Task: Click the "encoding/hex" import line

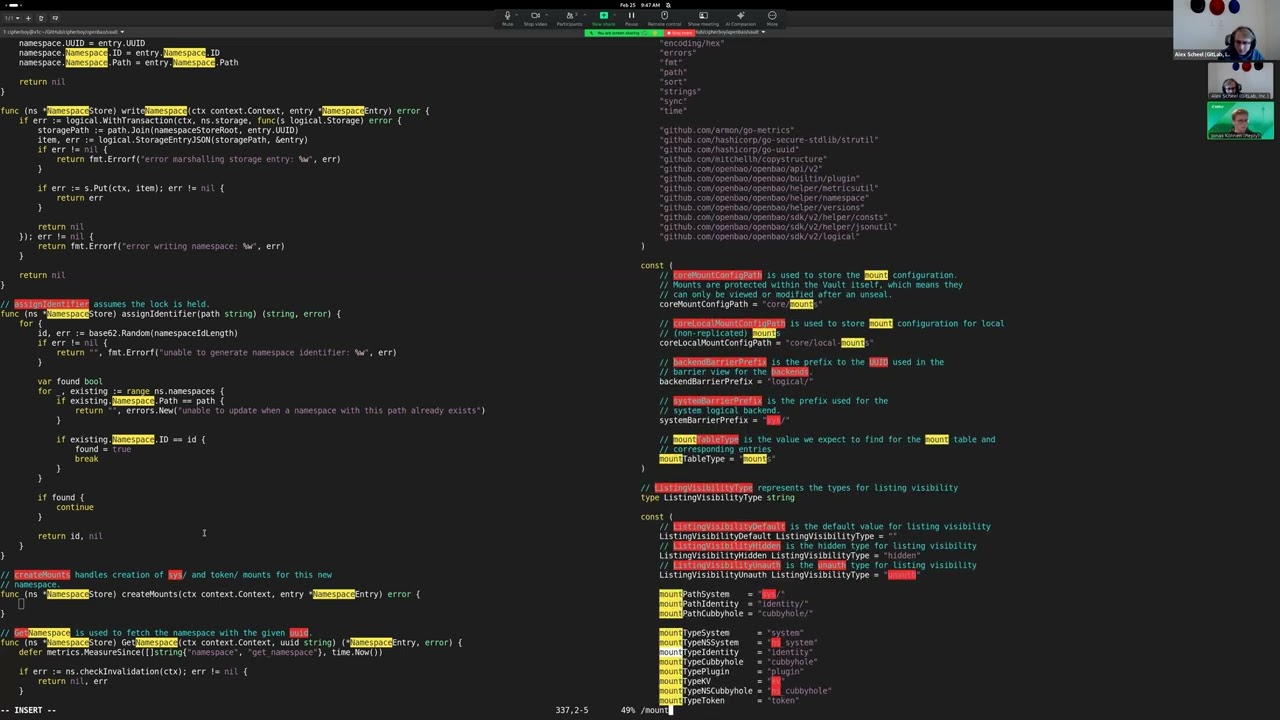Action: pos(692,43)
